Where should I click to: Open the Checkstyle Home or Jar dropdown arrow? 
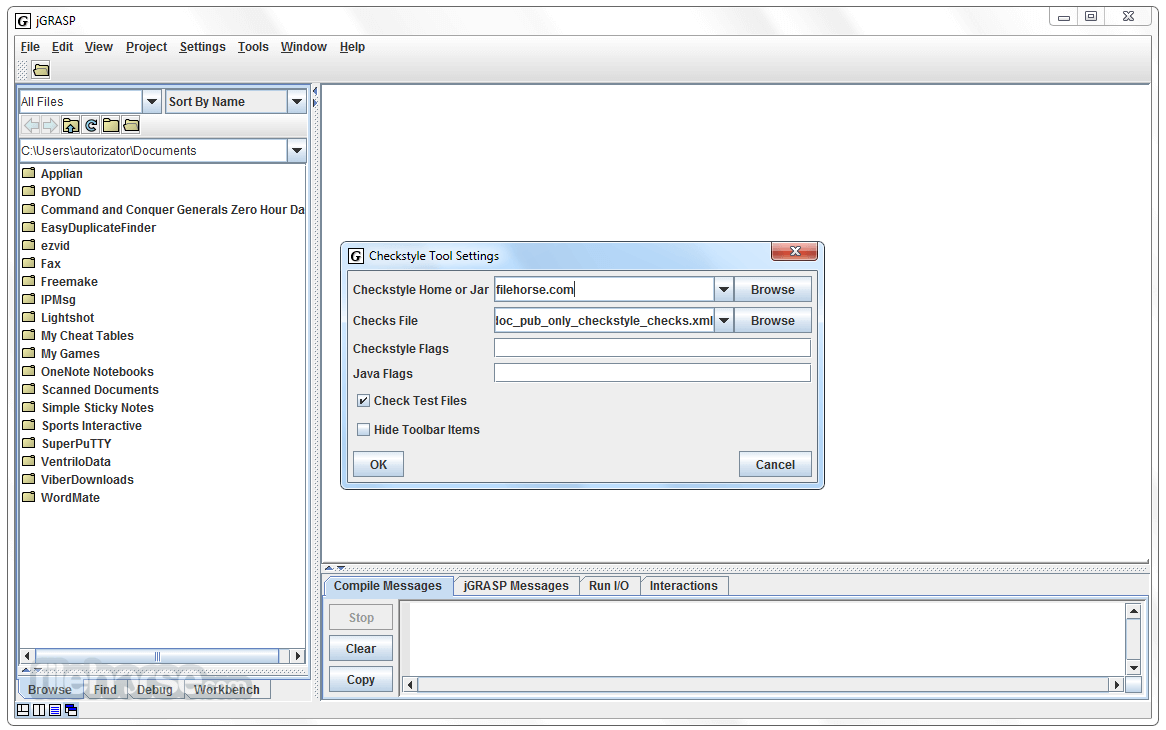(724, 289)
